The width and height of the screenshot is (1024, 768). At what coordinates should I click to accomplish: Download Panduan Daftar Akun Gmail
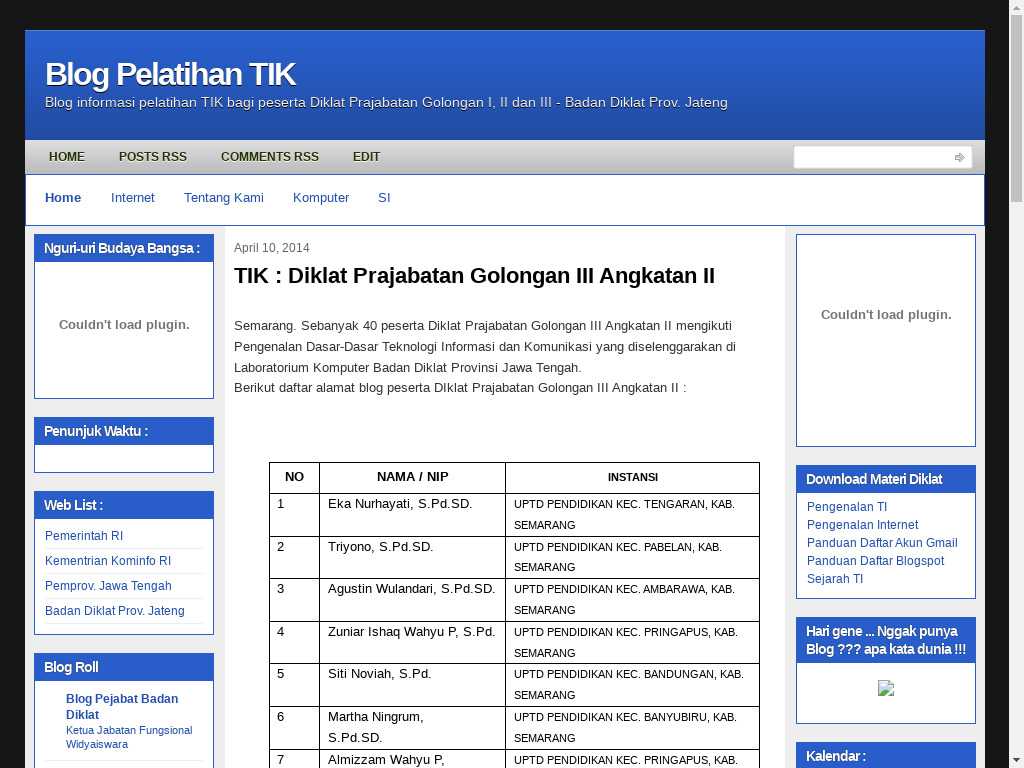[881, 543]
